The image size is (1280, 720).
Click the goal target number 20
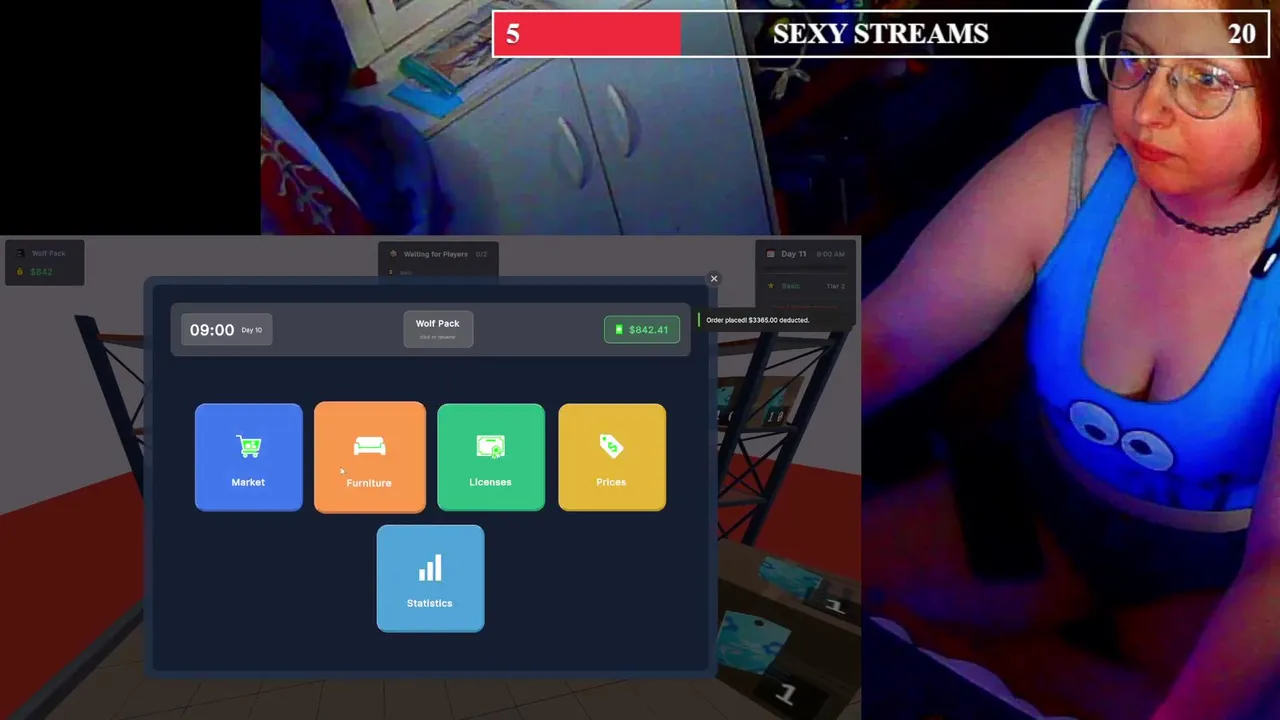(1241, 34)
